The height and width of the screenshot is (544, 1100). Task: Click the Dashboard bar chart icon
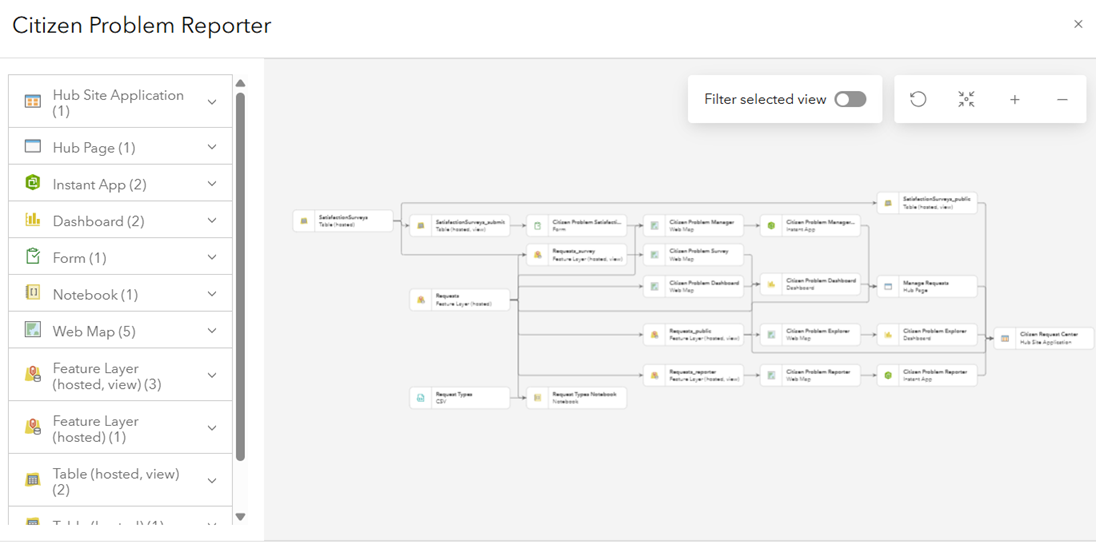[33, 220]
